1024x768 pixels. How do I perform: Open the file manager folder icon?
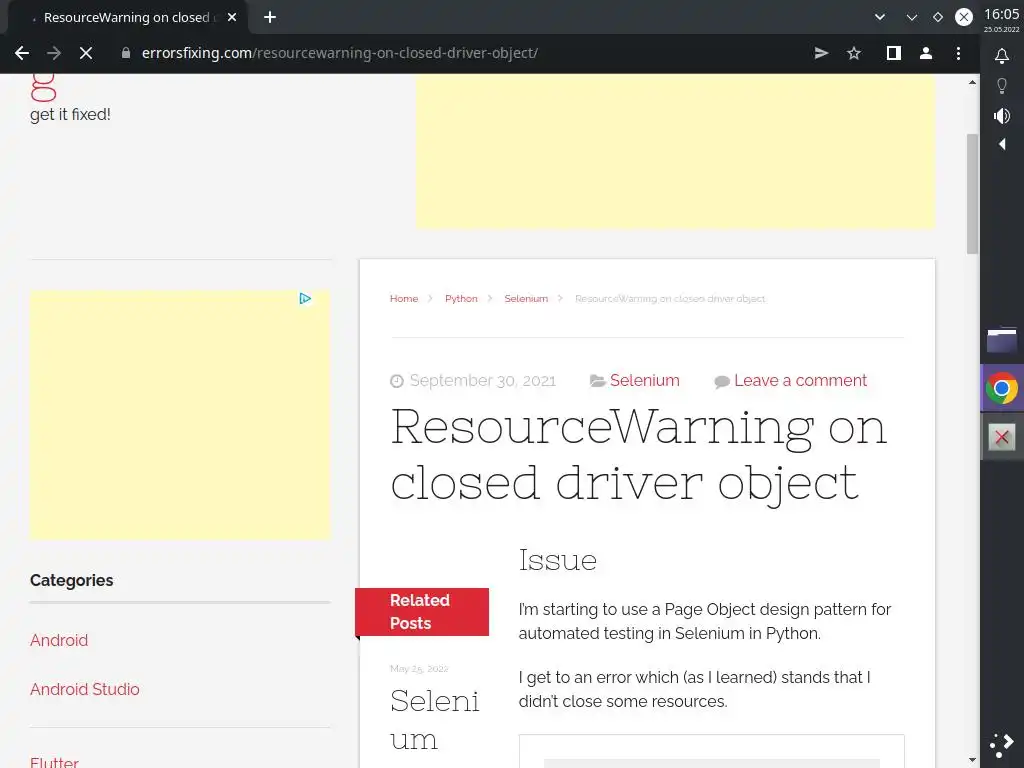1002,340
